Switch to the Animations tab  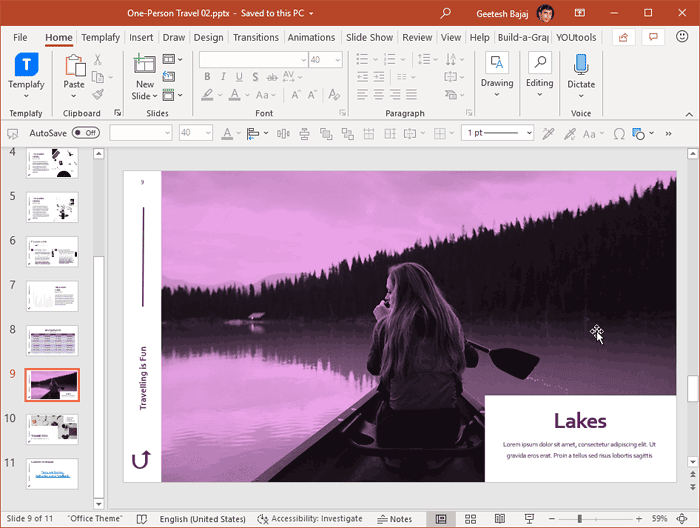(x=311, y=37)
